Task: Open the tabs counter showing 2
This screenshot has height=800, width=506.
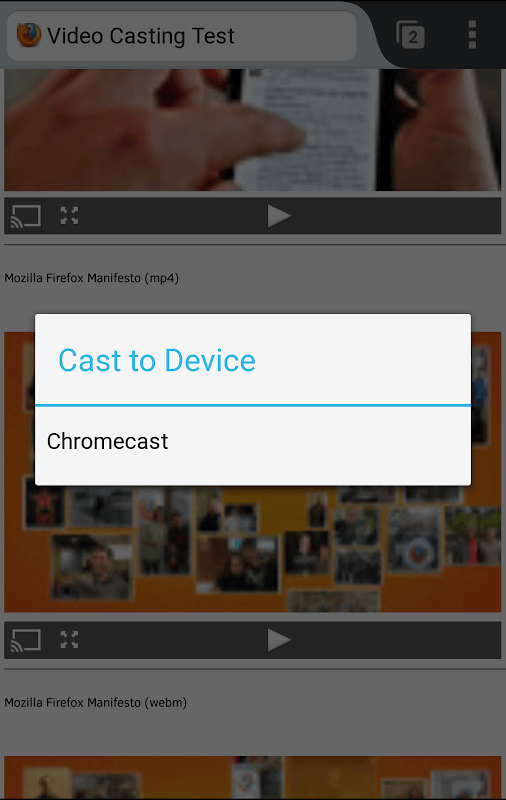Action: coord(411,35)
